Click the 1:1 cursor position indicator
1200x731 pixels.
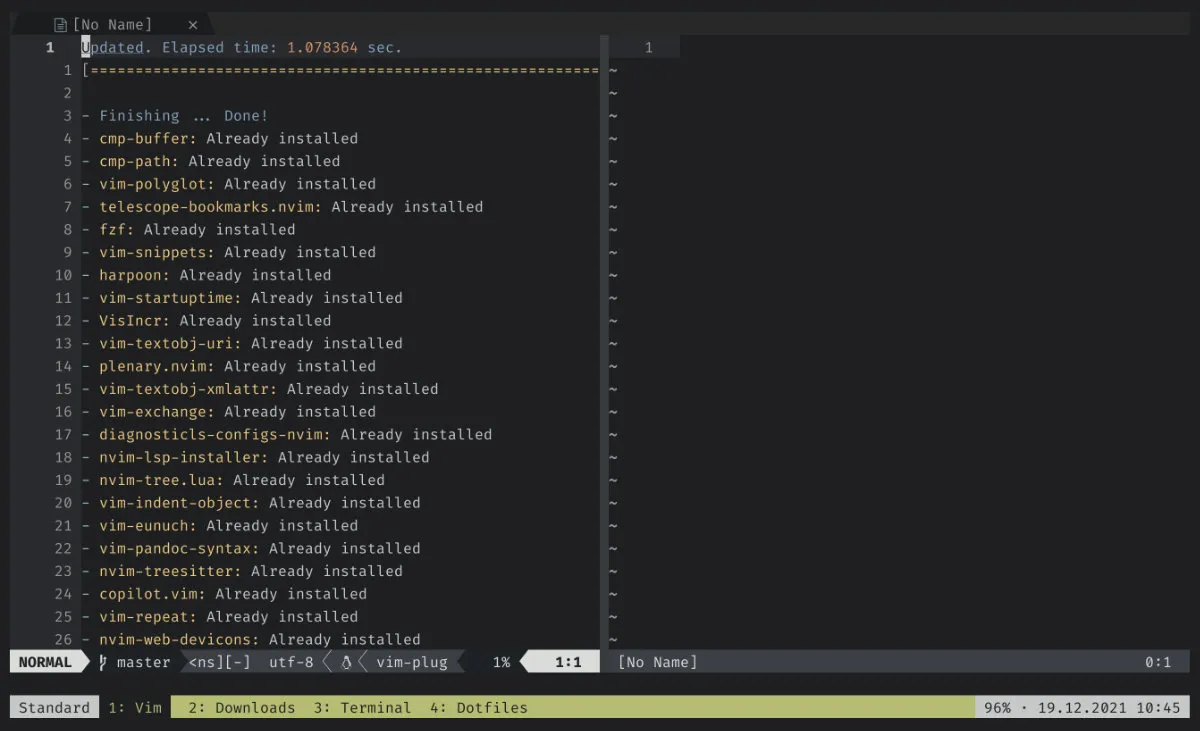568,662
